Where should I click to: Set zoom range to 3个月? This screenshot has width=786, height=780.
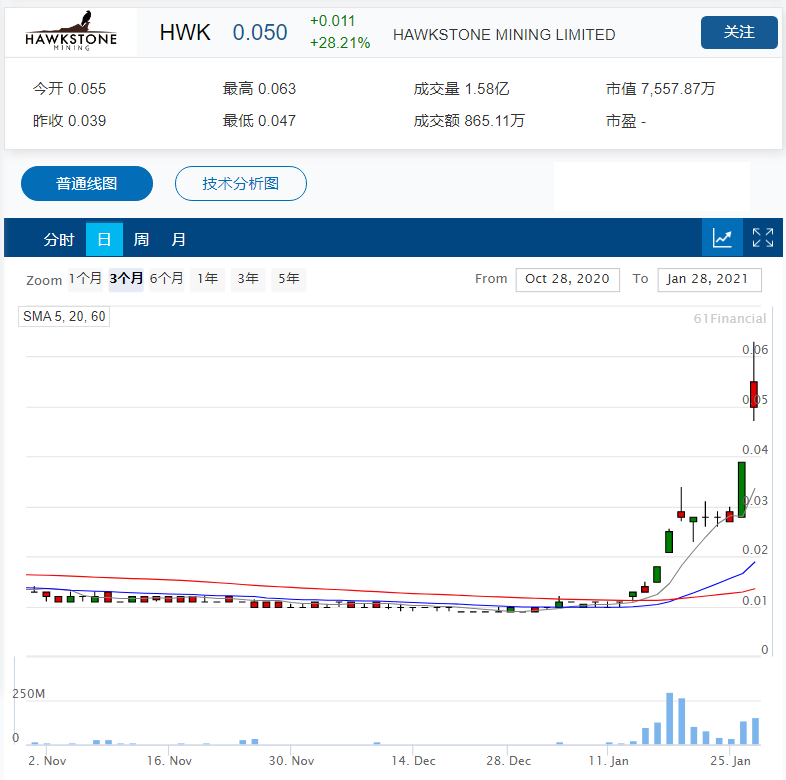pyautogui.click(x=126, y=279)
